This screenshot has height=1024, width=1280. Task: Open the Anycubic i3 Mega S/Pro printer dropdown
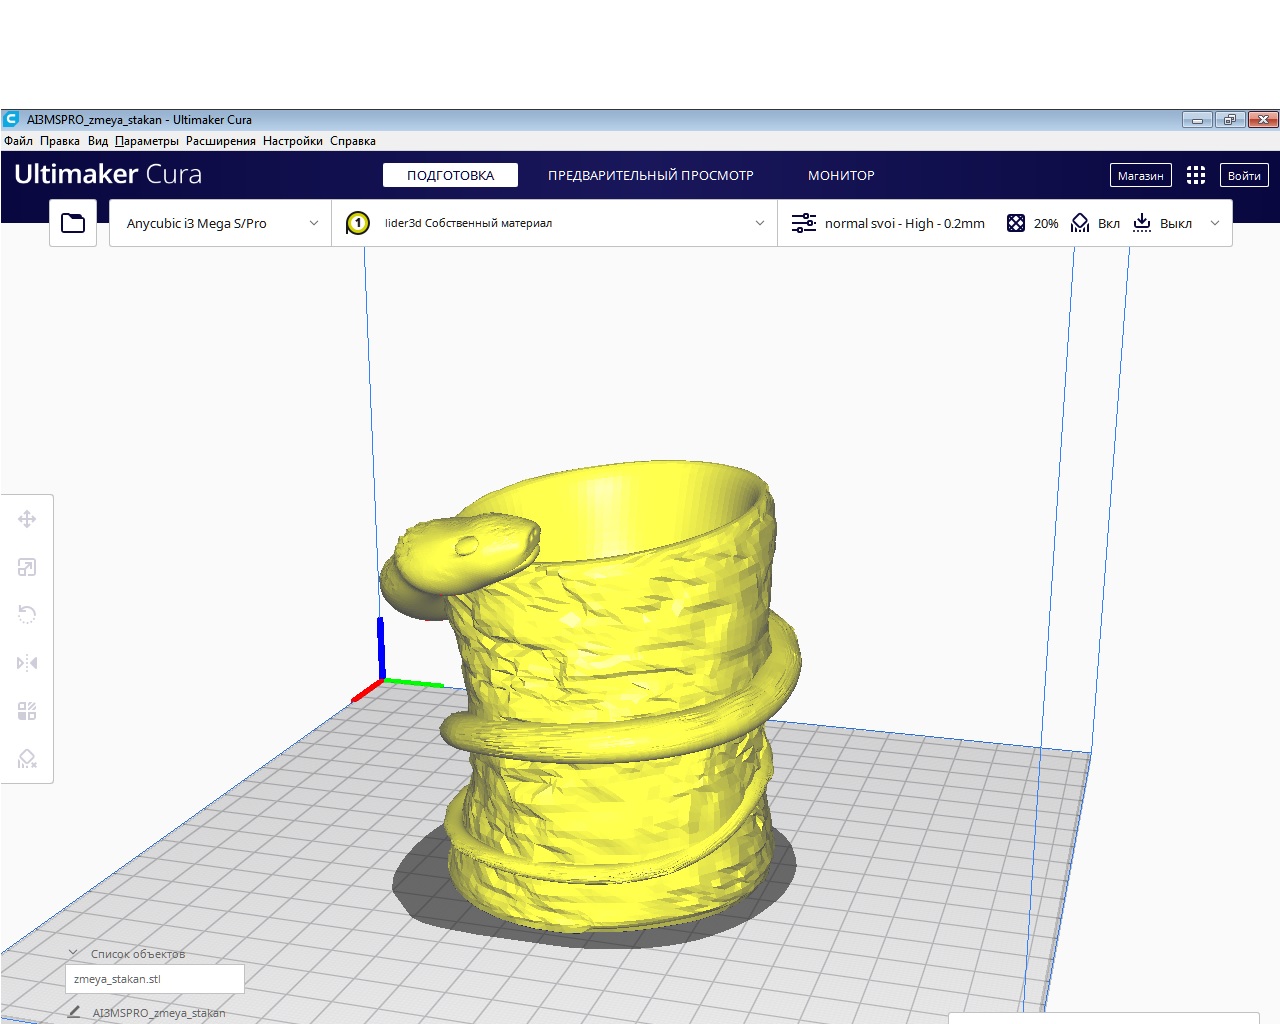point(220,223)
